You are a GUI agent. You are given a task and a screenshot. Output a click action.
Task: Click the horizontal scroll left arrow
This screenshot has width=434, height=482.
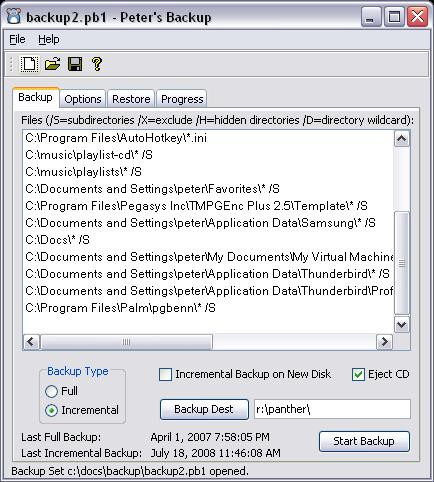(x=31, y=342)
